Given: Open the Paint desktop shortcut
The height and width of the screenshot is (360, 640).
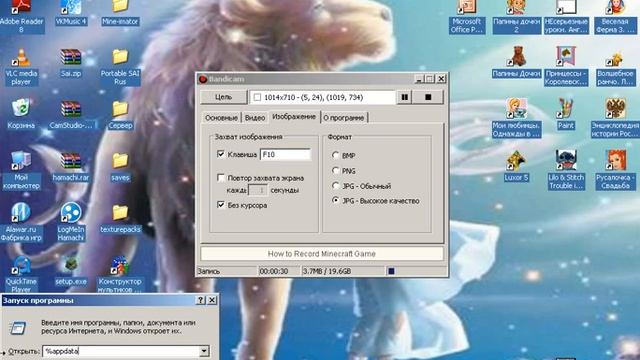Looking at the screenshot, I should tap(566, 109).
